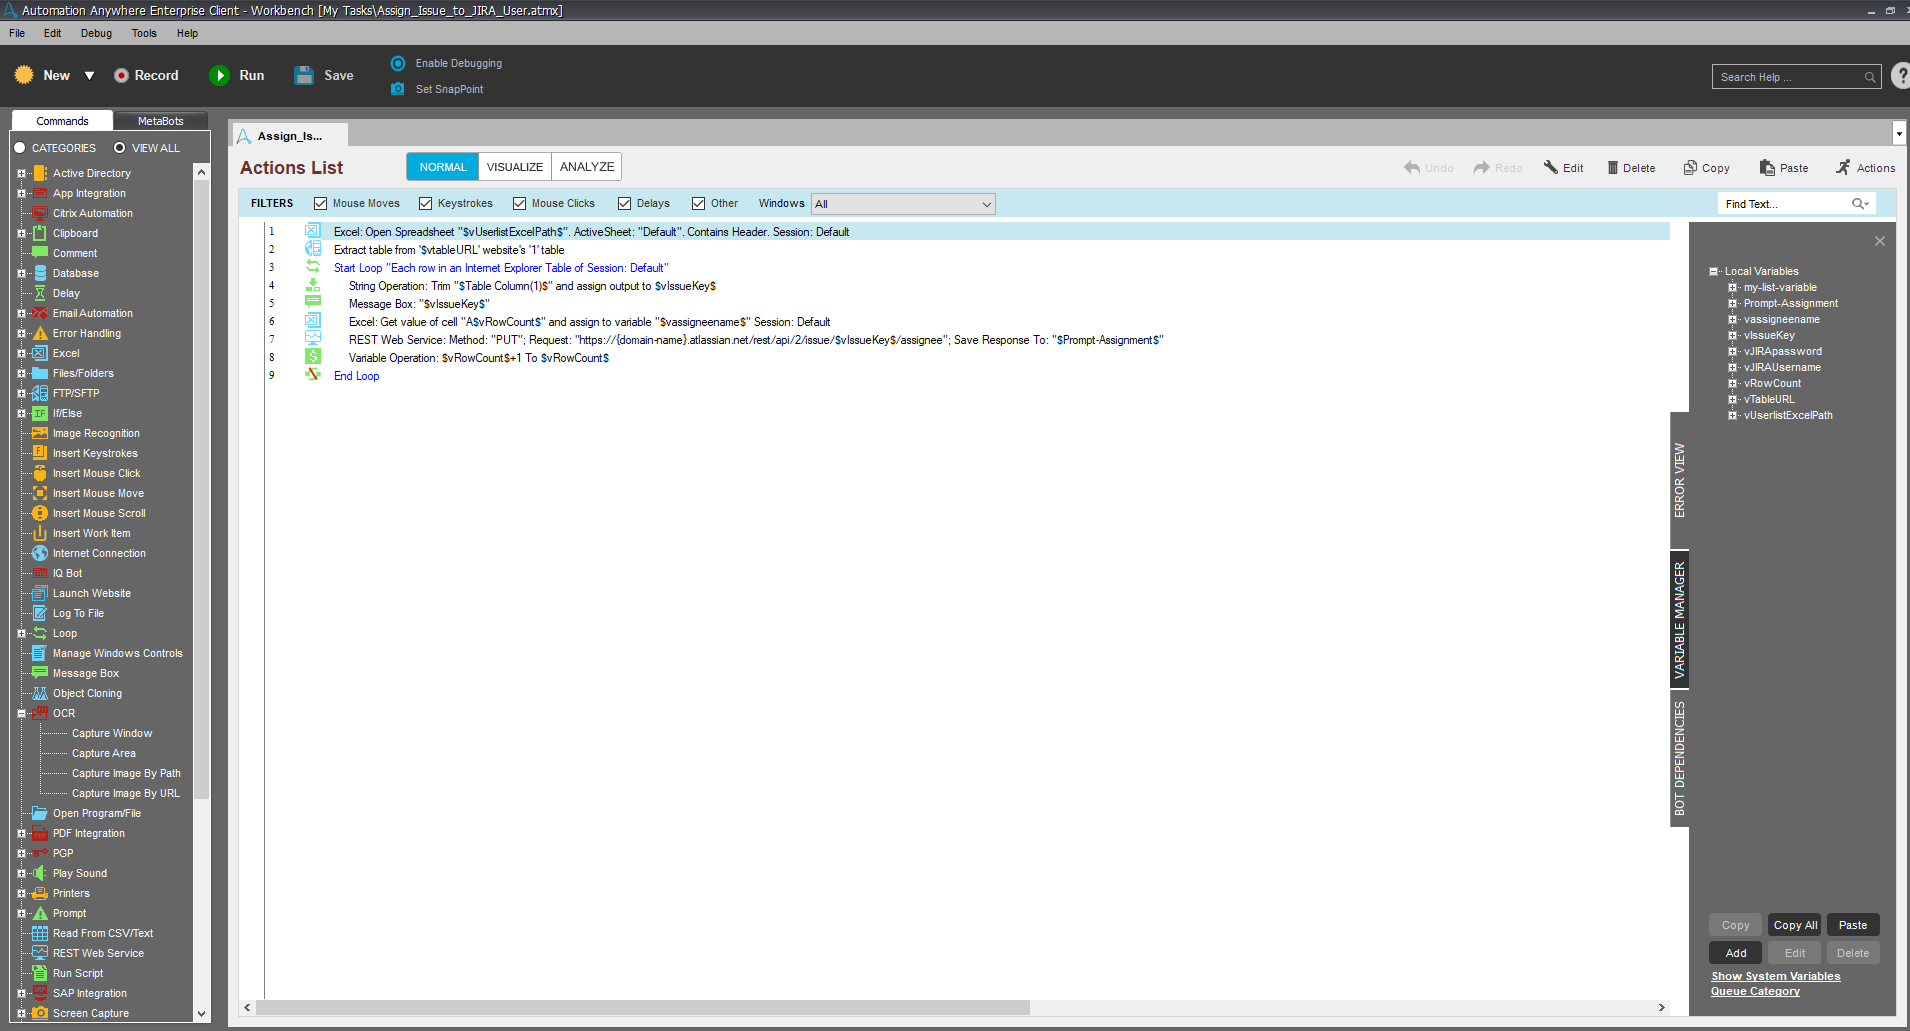Viewport: 1910px width, 1031px height.
Task: Open the Tools menu
Action: 144,33
